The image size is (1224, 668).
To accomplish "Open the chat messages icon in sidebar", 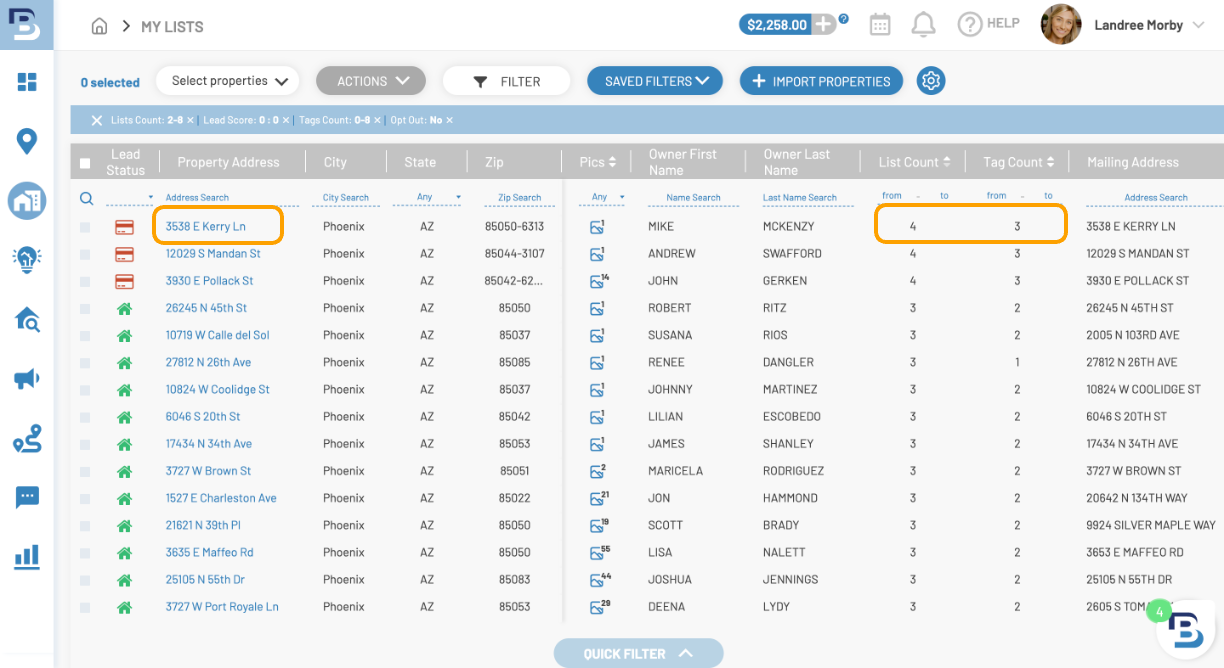I will (x=27, y=497).
